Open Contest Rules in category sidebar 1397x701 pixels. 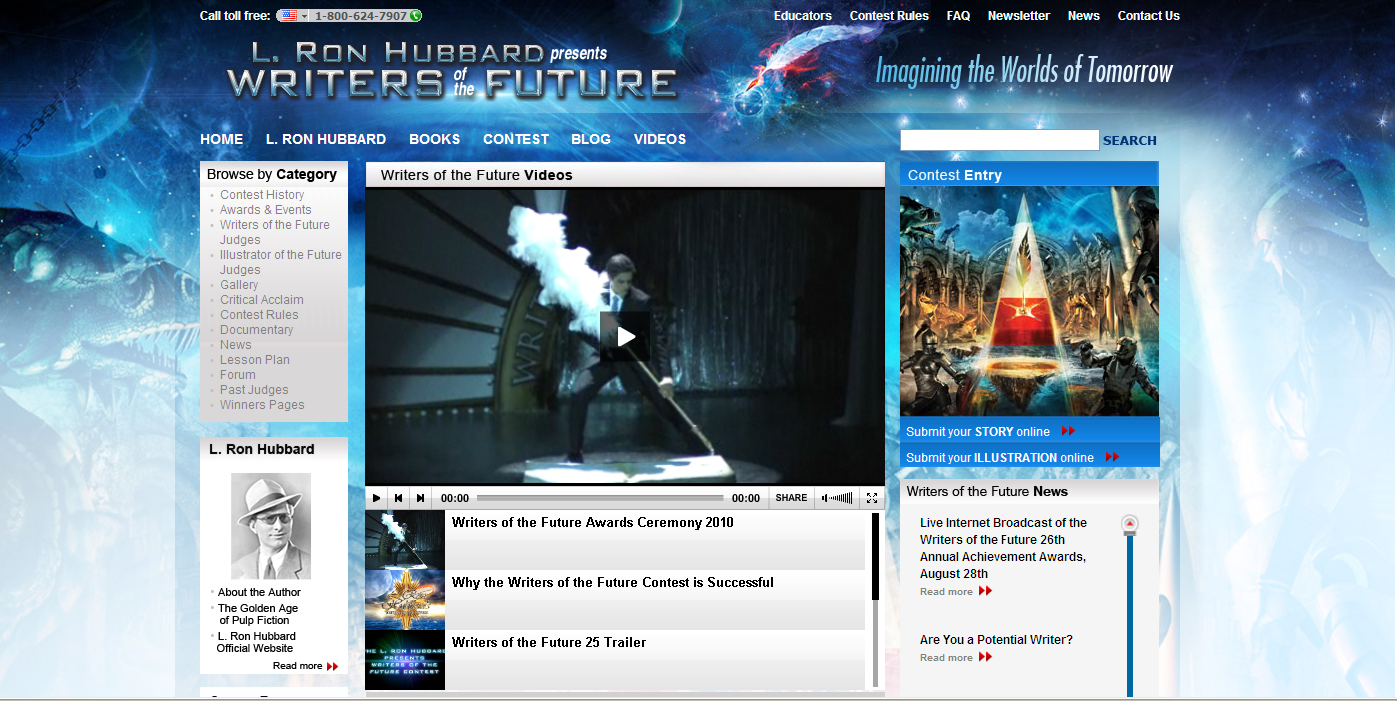[x=259, y=315]
